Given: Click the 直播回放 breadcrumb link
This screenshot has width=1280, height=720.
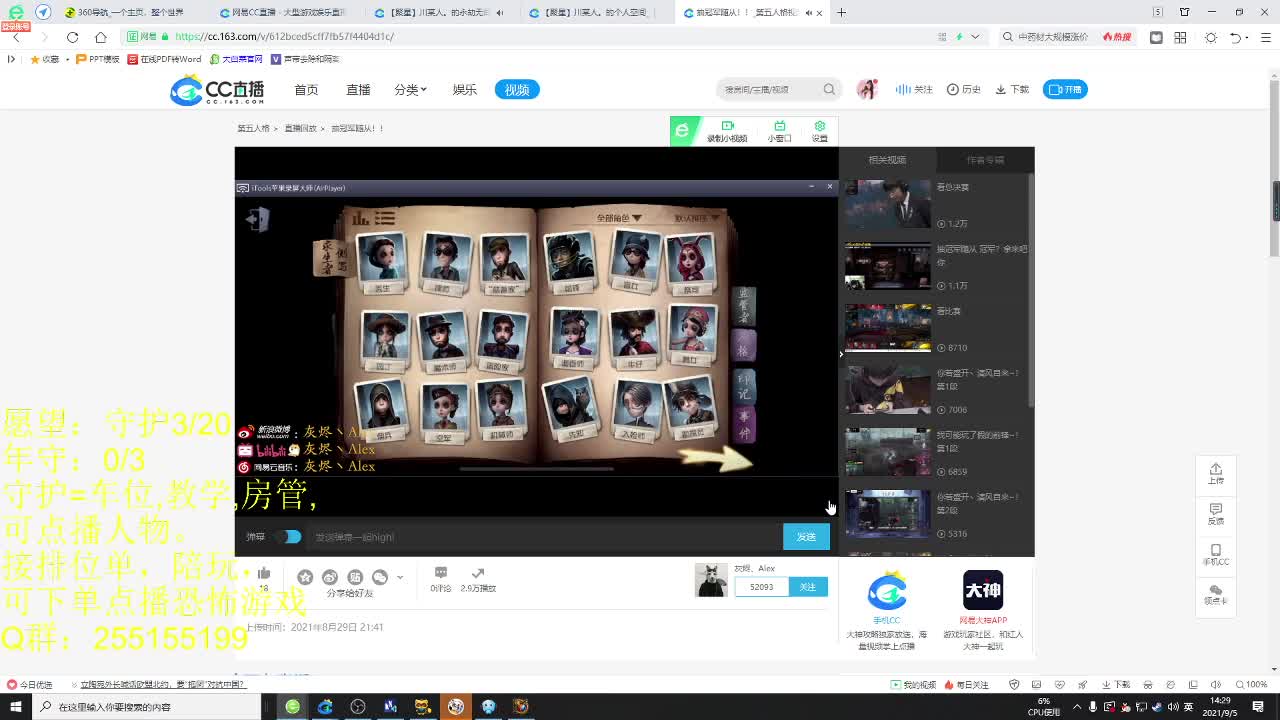Looking at the screenshot, I should 300,129.
